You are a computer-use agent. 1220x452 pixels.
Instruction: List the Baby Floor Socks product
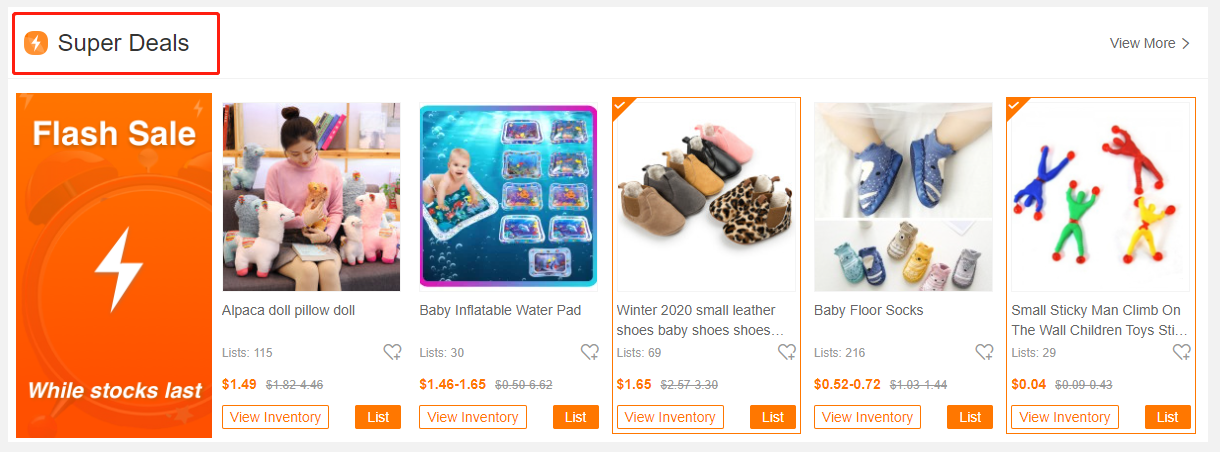coord(970,417)
